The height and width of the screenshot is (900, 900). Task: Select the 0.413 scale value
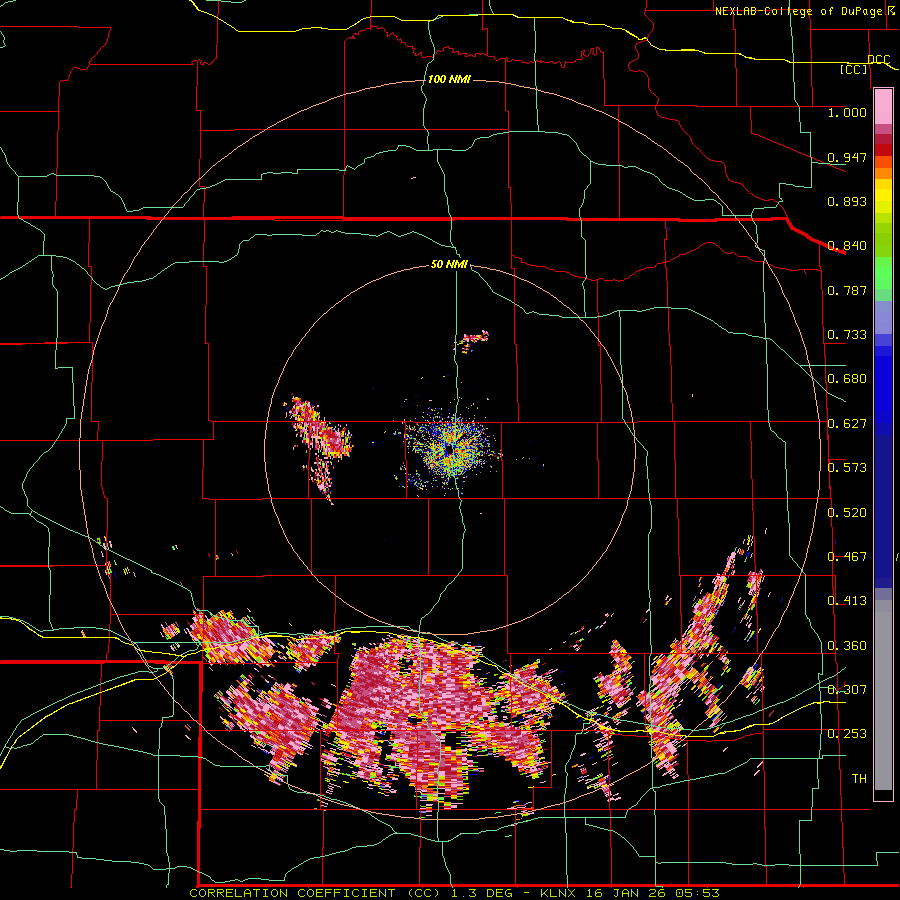click(x=847, y=601)
